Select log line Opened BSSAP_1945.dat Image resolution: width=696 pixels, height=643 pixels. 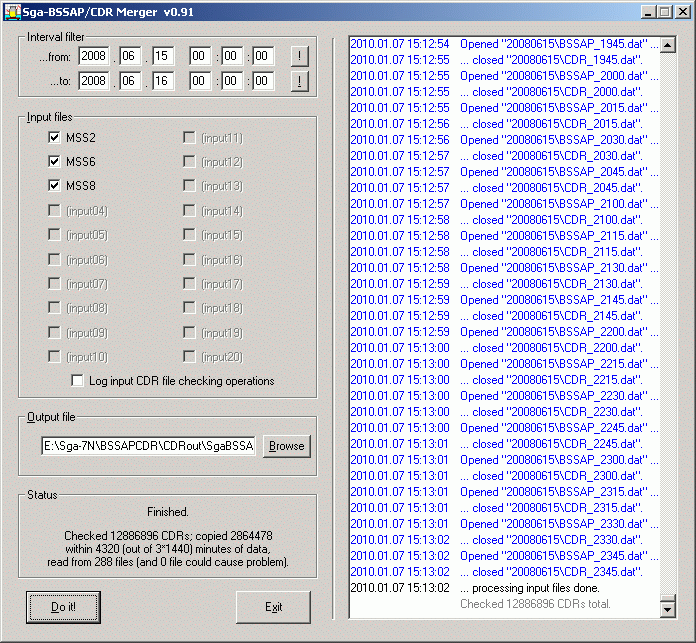click(504, 44)
